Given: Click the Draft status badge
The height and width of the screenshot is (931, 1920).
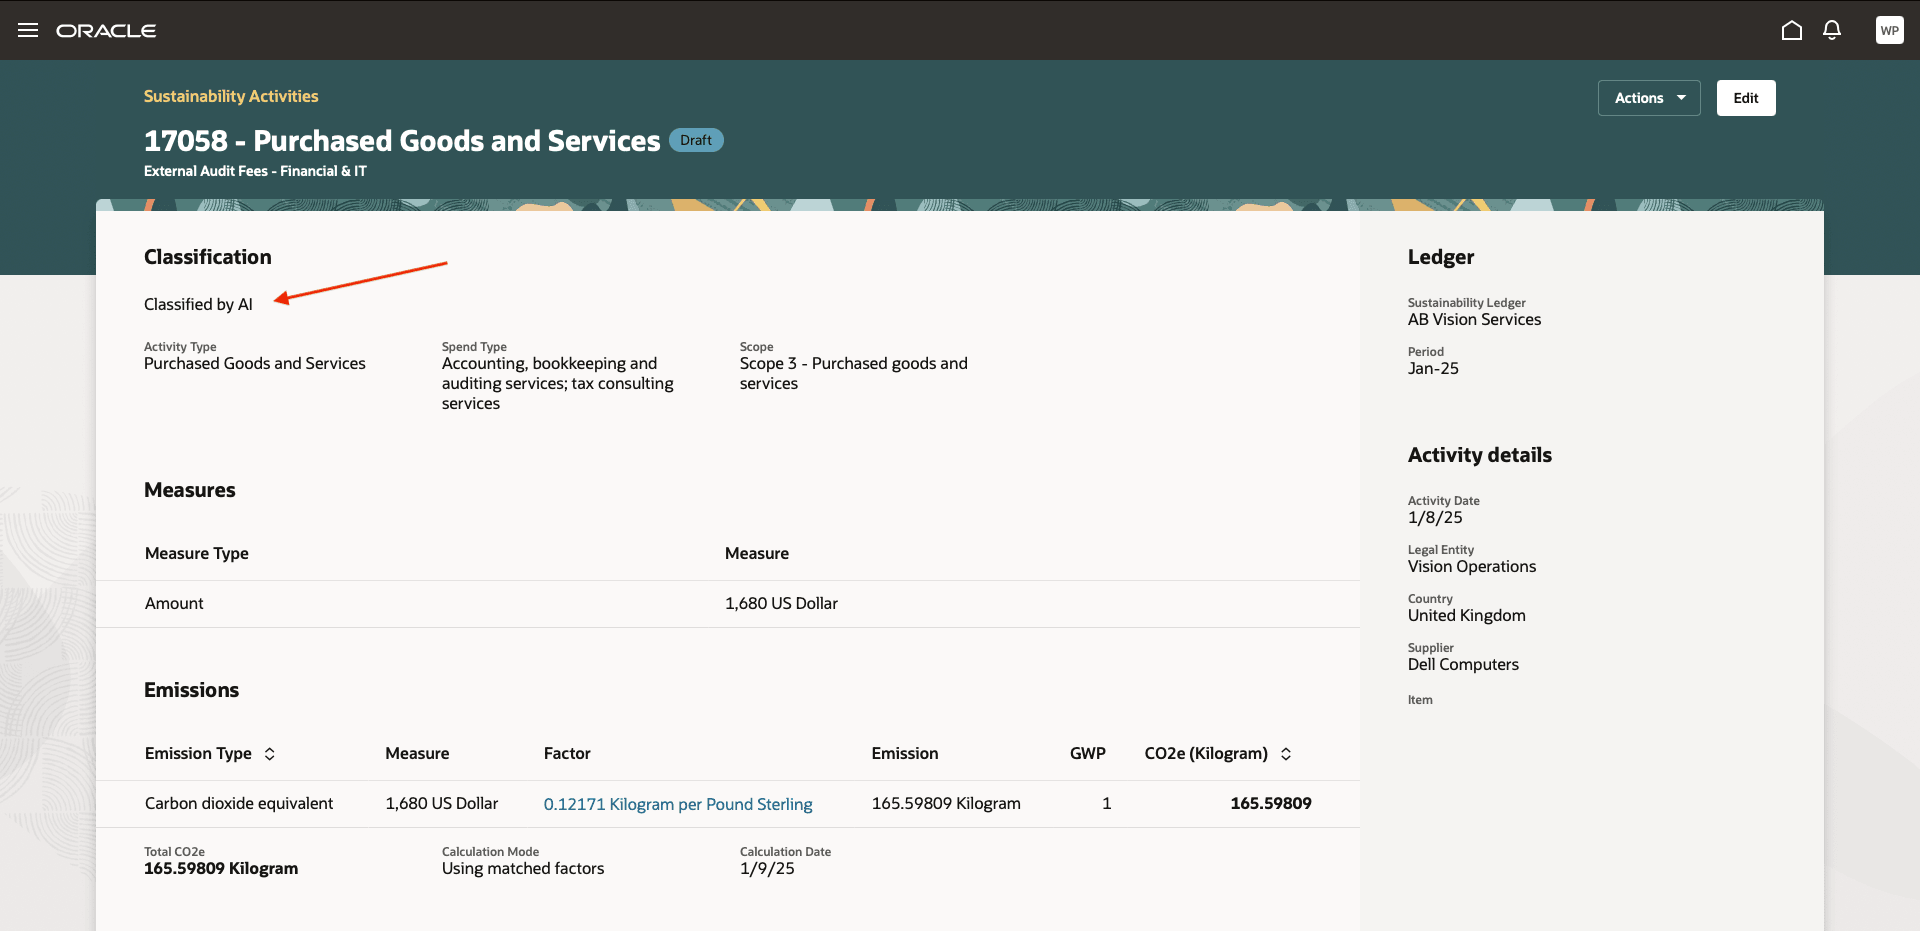Looking at the screenshot, I should pyautogui.click(x=696, y=140).
